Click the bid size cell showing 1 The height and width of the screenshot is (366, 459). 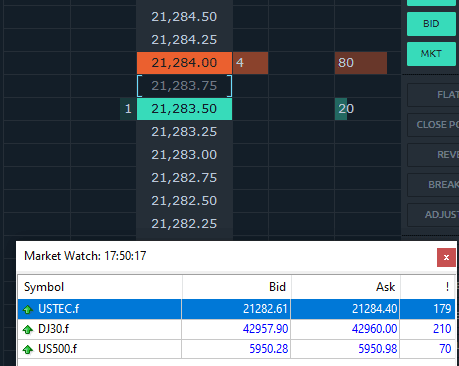coord(128,109)
